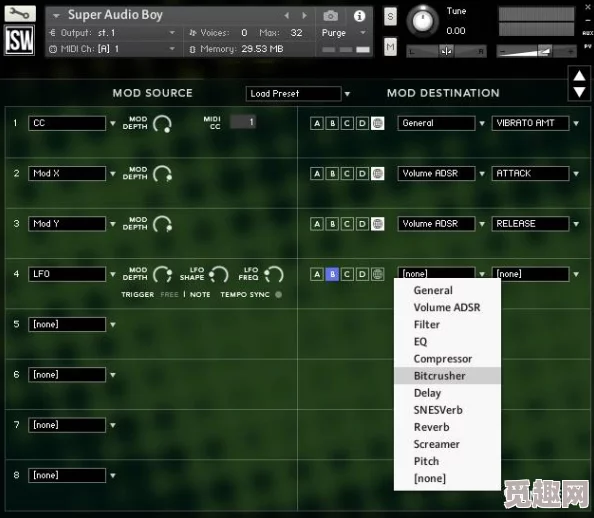Open the Output st. 1 dropdown

click(112, 33)
